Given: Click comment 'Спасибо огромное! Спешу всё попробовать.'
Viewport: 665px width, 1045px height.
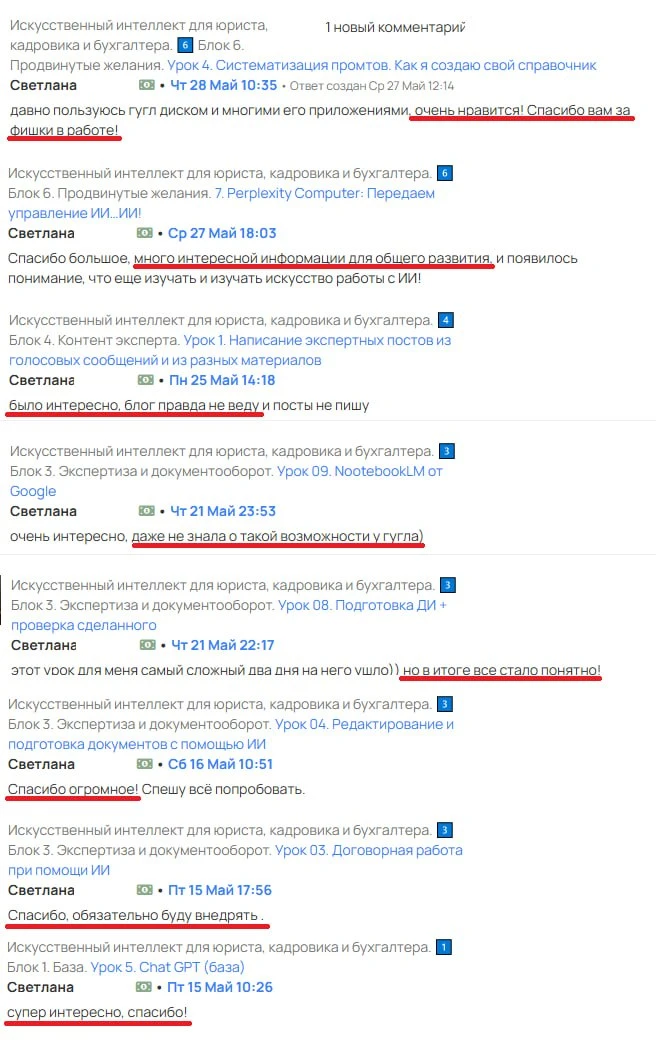Looking at the screenshot, I should tap(156, 789).
